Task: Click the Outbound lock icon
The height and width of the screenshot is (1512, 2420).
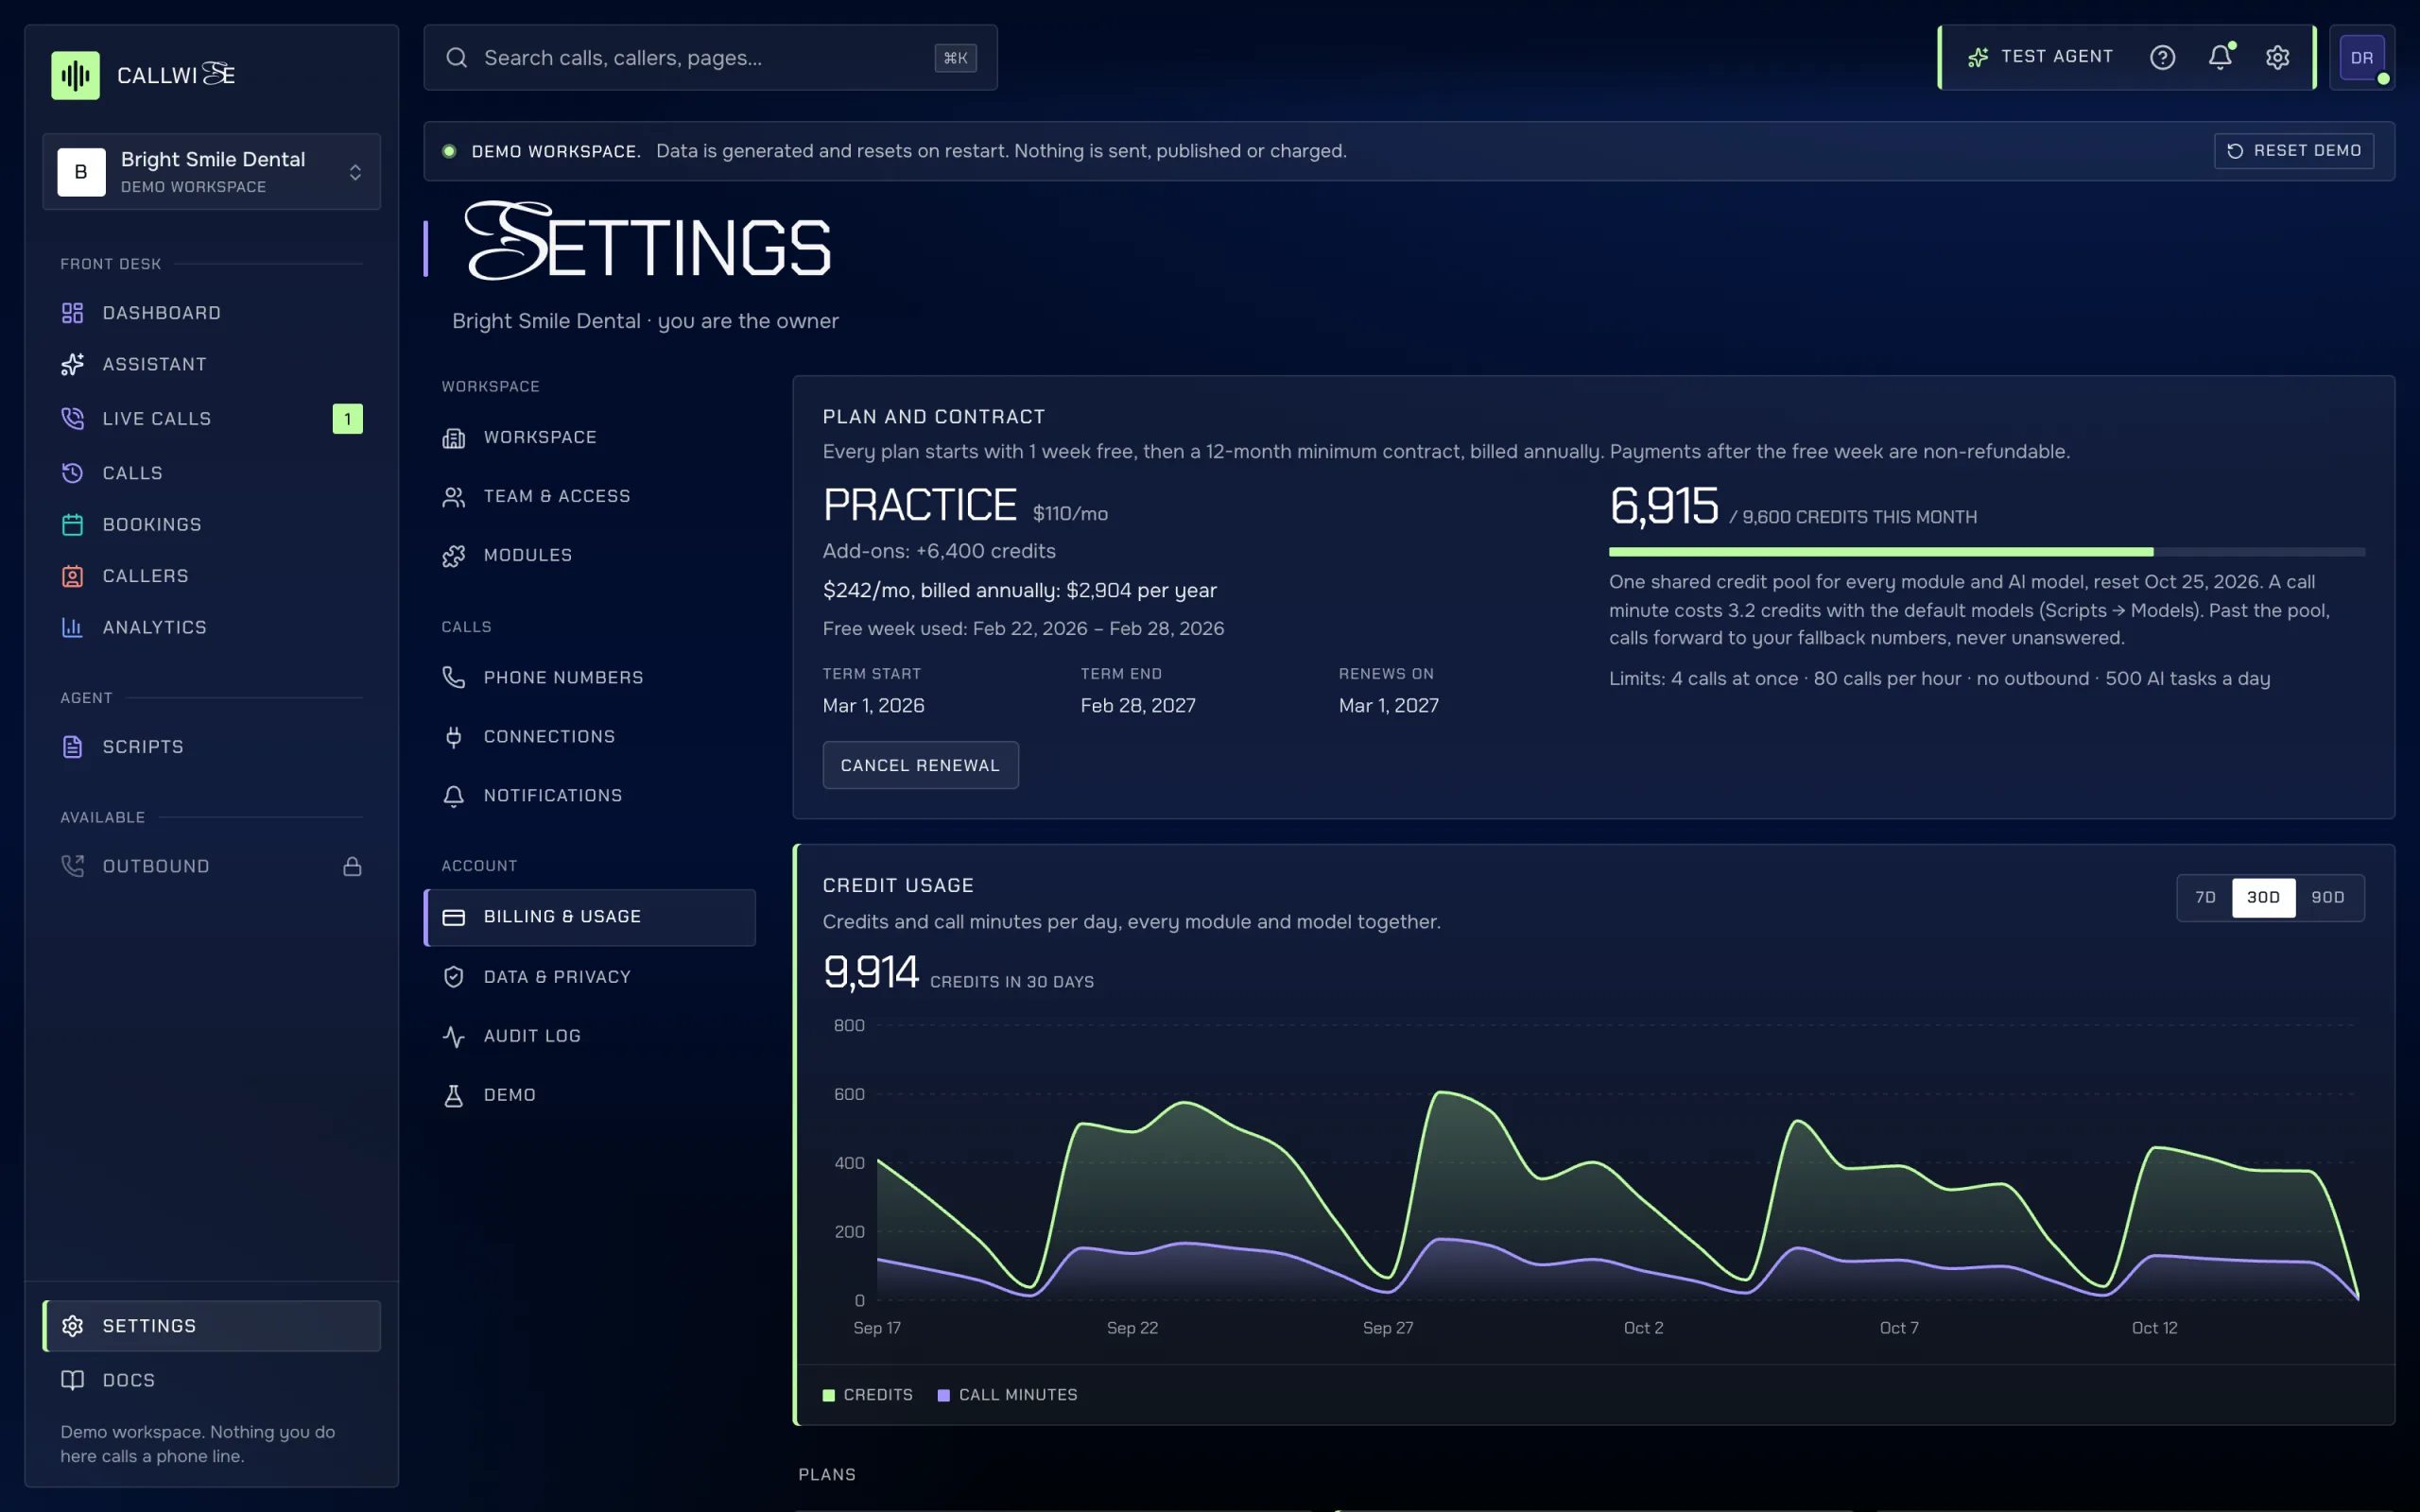Action: 352,866
